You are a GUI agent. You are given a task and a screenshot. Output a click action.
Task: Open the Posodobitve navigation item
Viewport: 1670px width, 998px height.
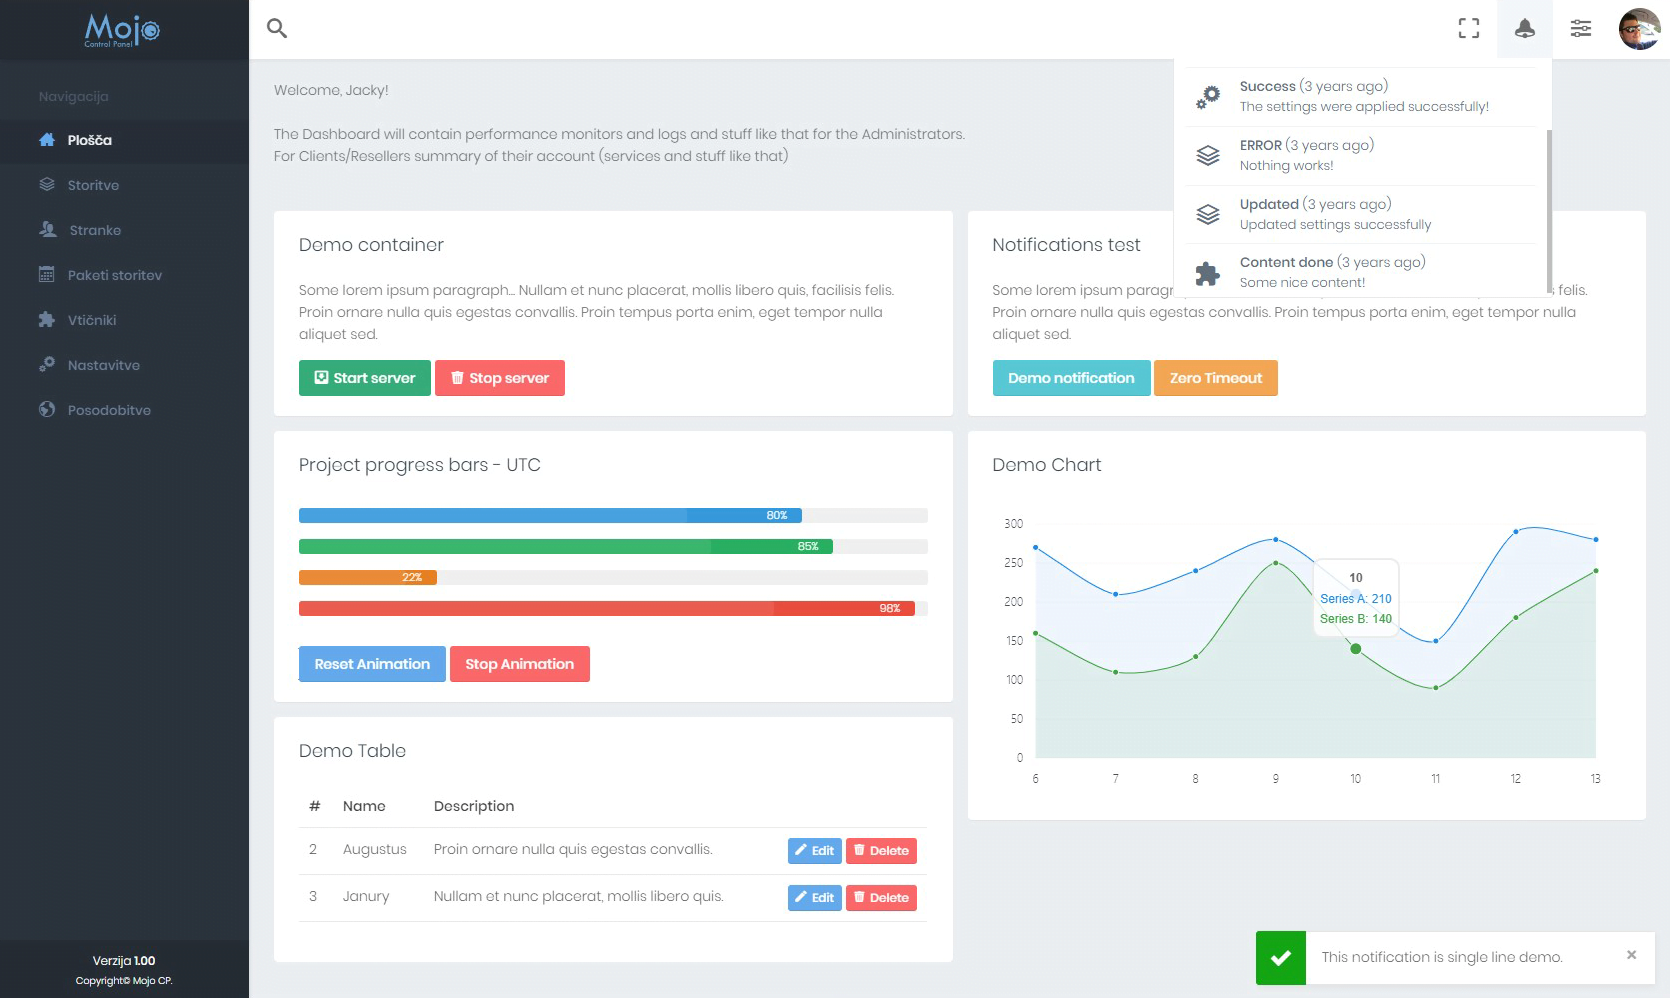tap(108, 410)
